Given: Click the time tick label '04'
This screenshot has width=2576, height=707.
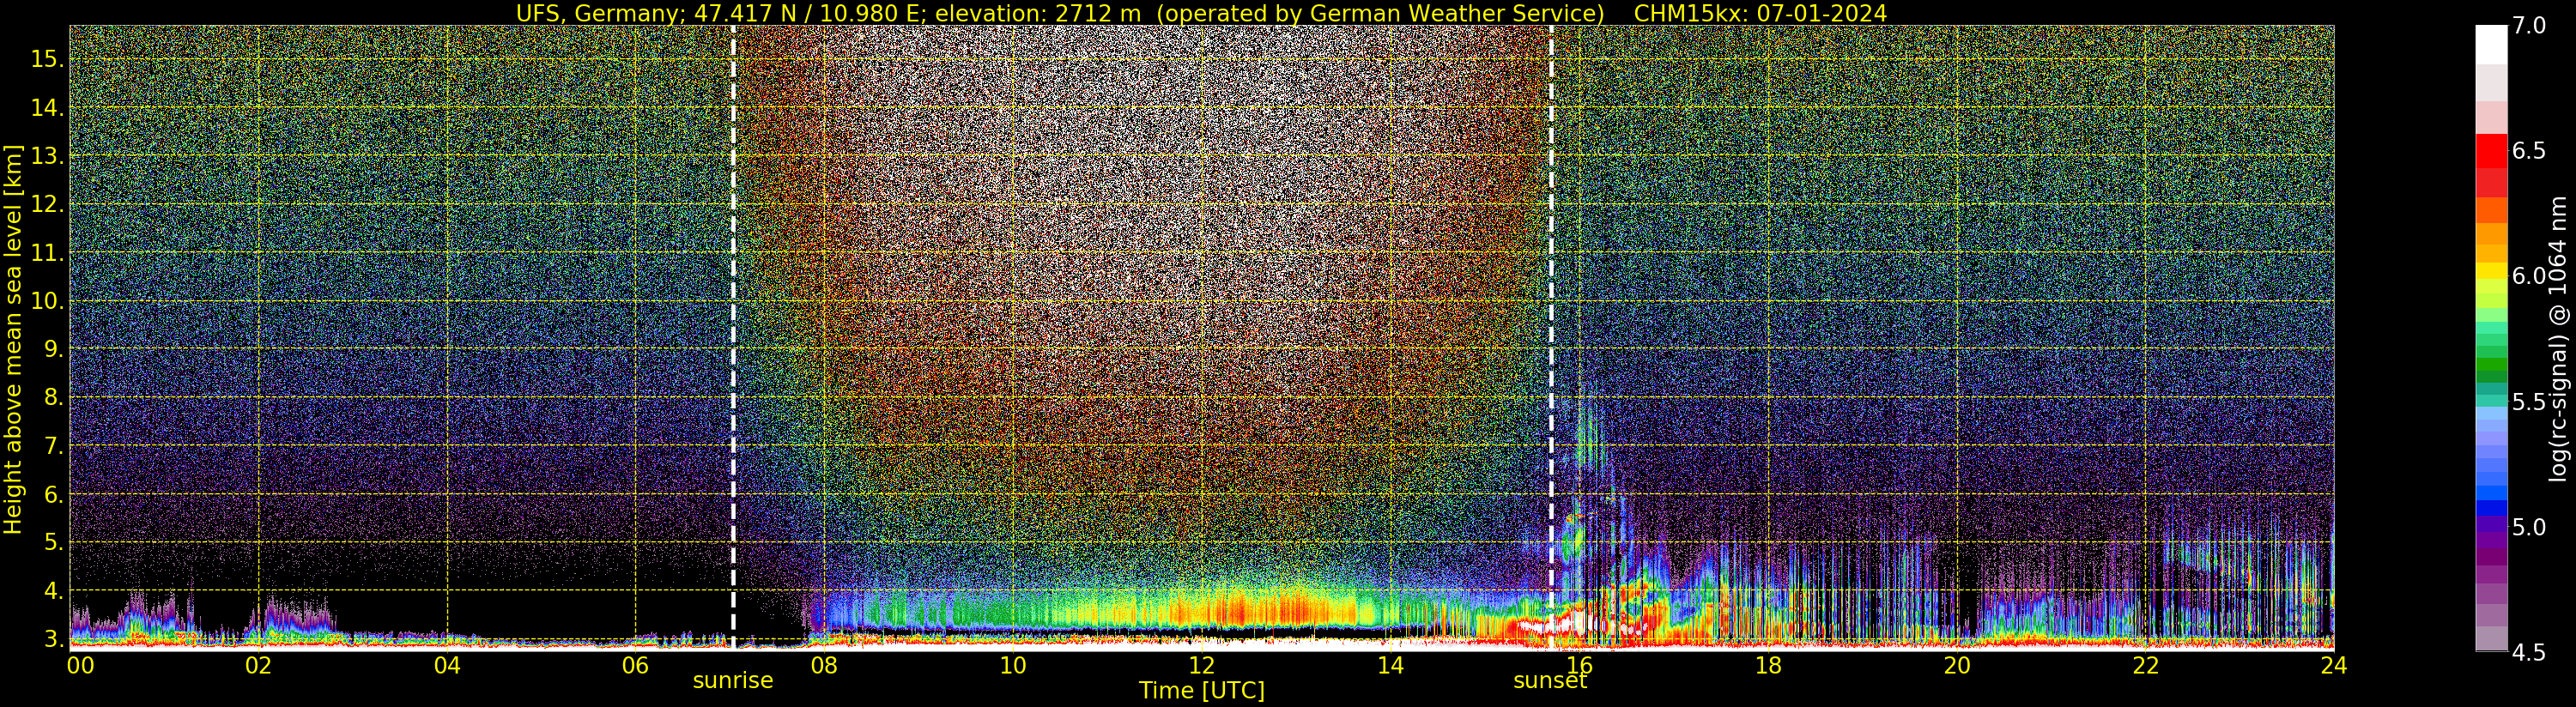Looking at the screenshot, I should point(447,665).
